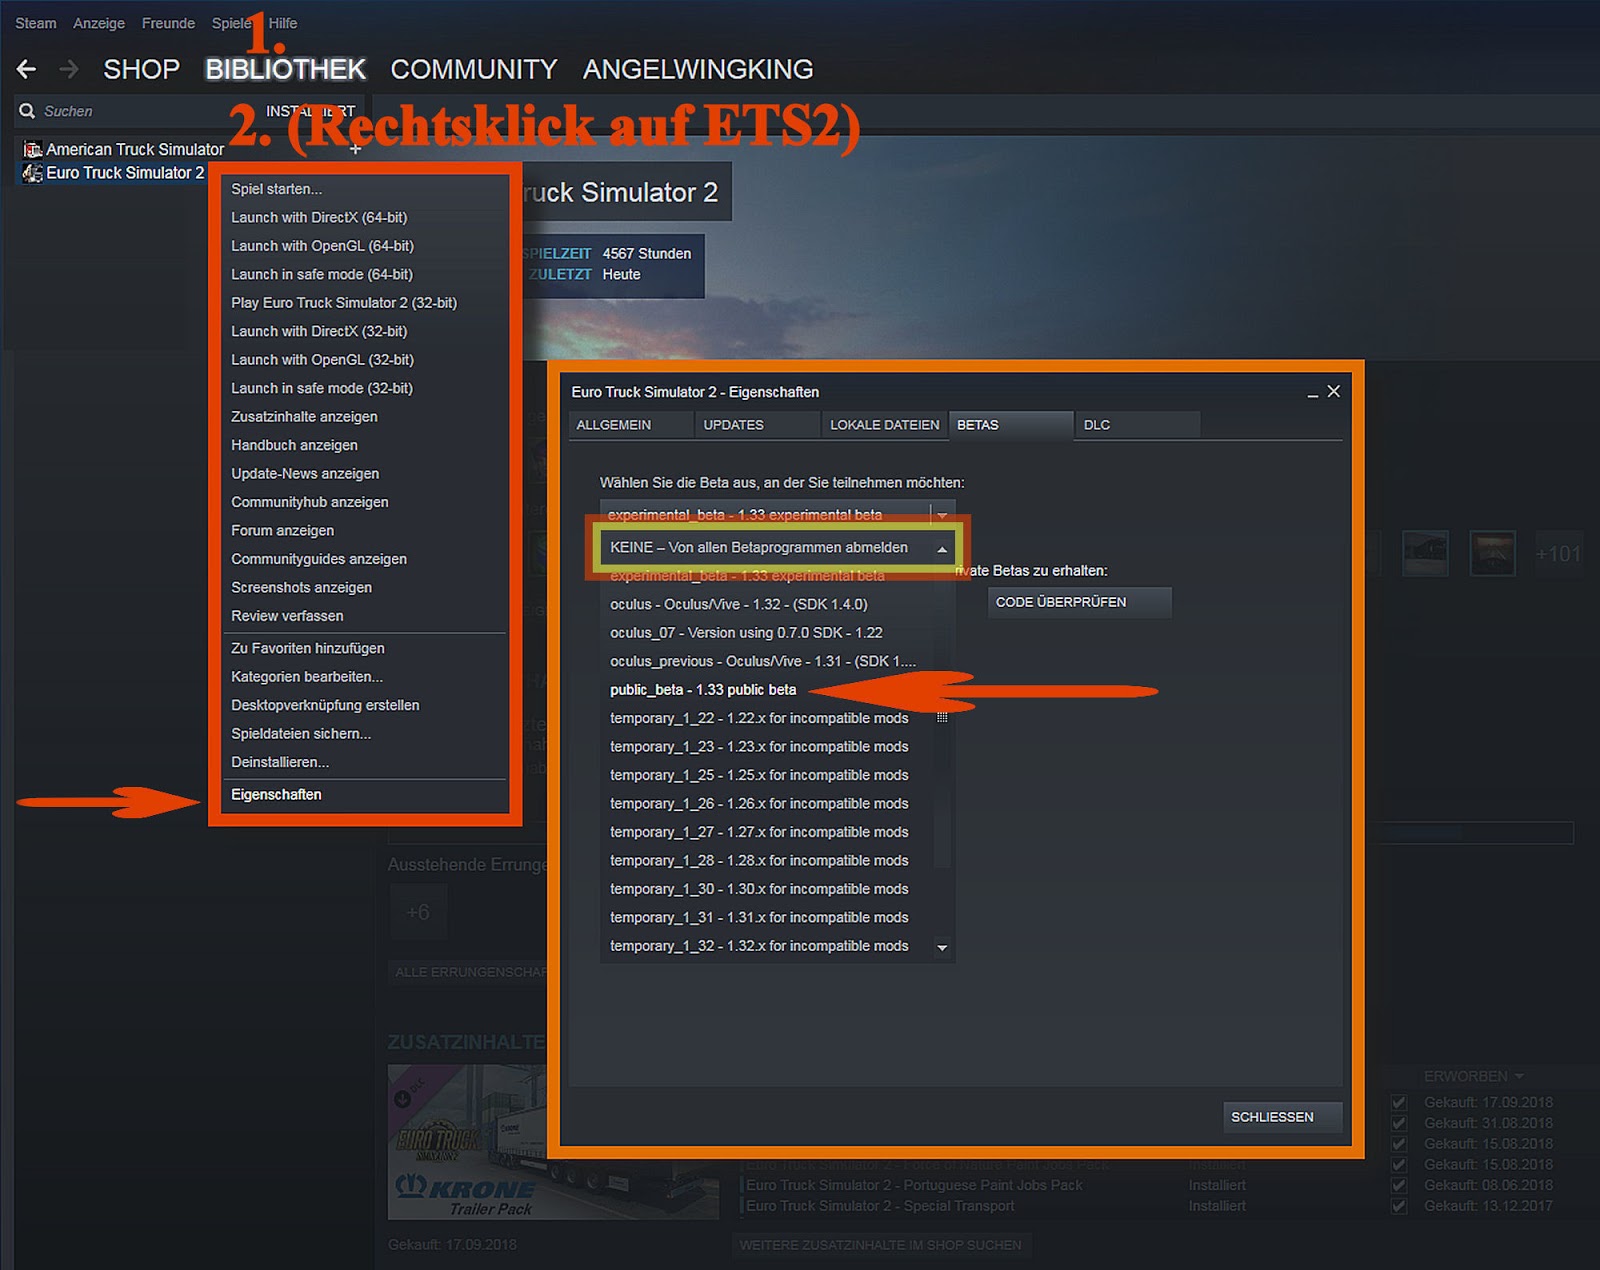The image size is (1600, 1270).
Task: Click the beta dropdown scrollbar thumb
Action: click(942, 717)
